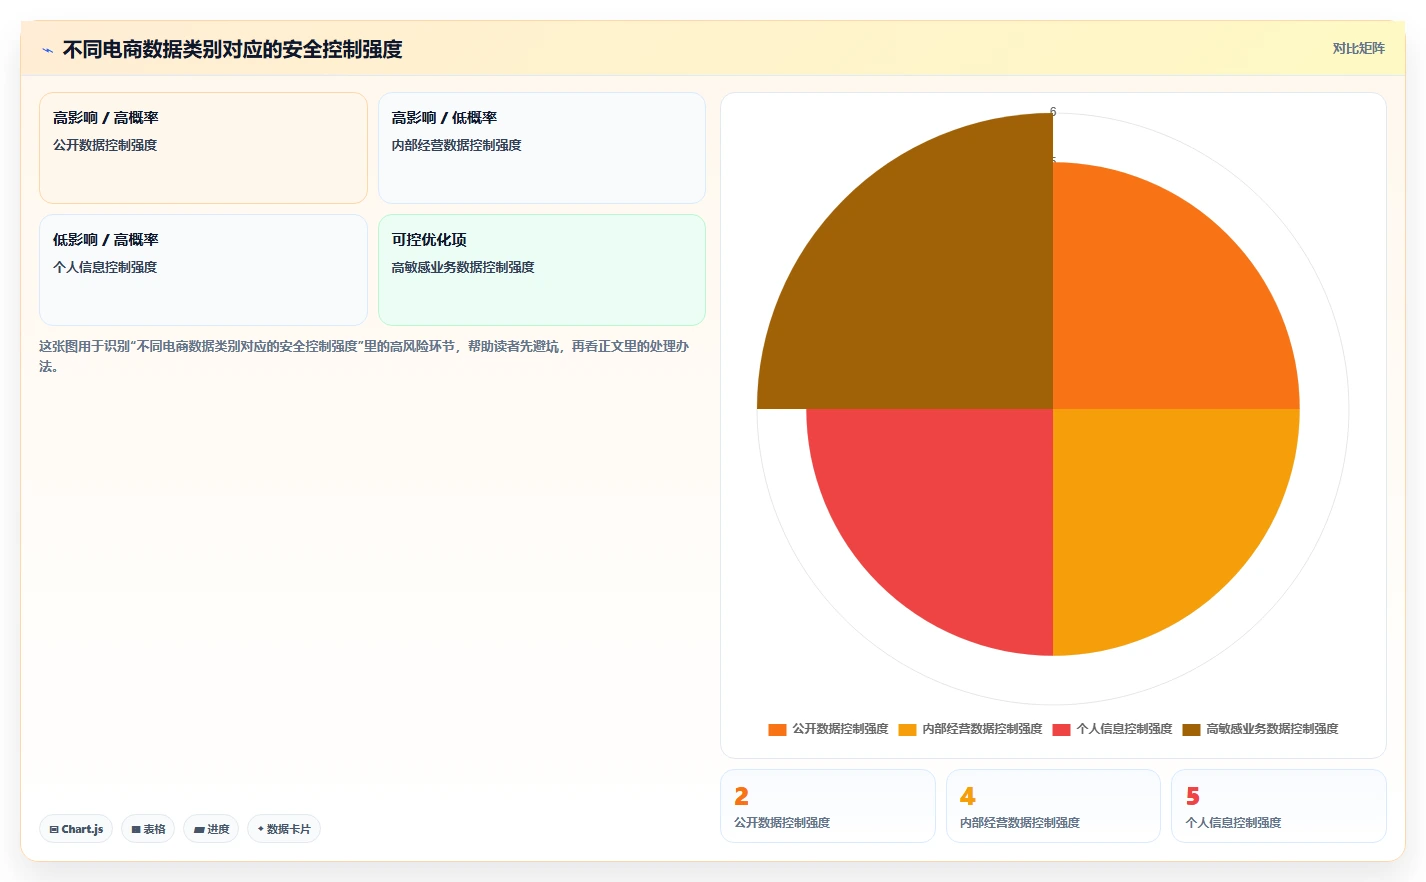The image size is (1426, 882).
Task: Toggle the 高敏感业务数据控制强度 legend swatch
Action: click(1191, 730)
